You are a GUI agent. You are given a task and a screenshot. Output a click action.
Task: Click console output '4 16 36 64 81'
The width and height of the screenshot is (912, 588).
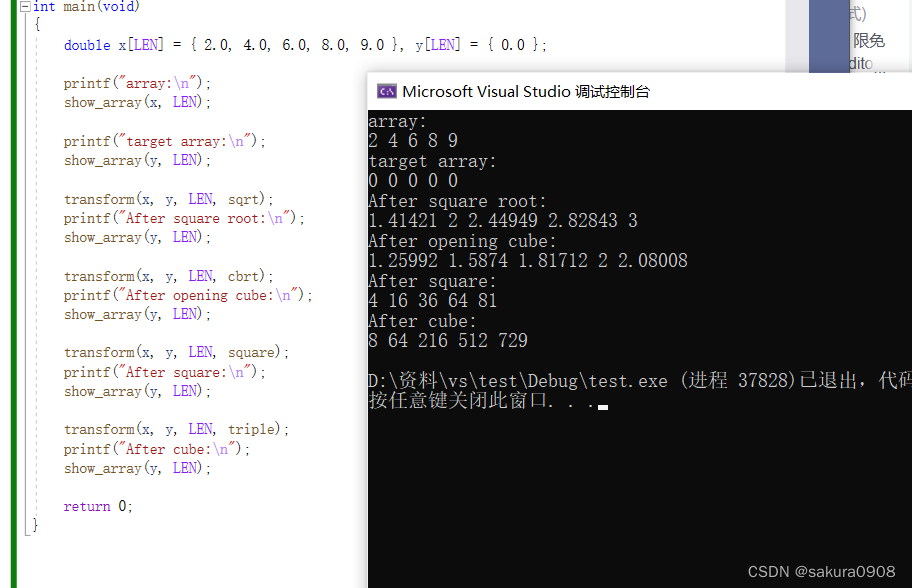click(433, 301)
